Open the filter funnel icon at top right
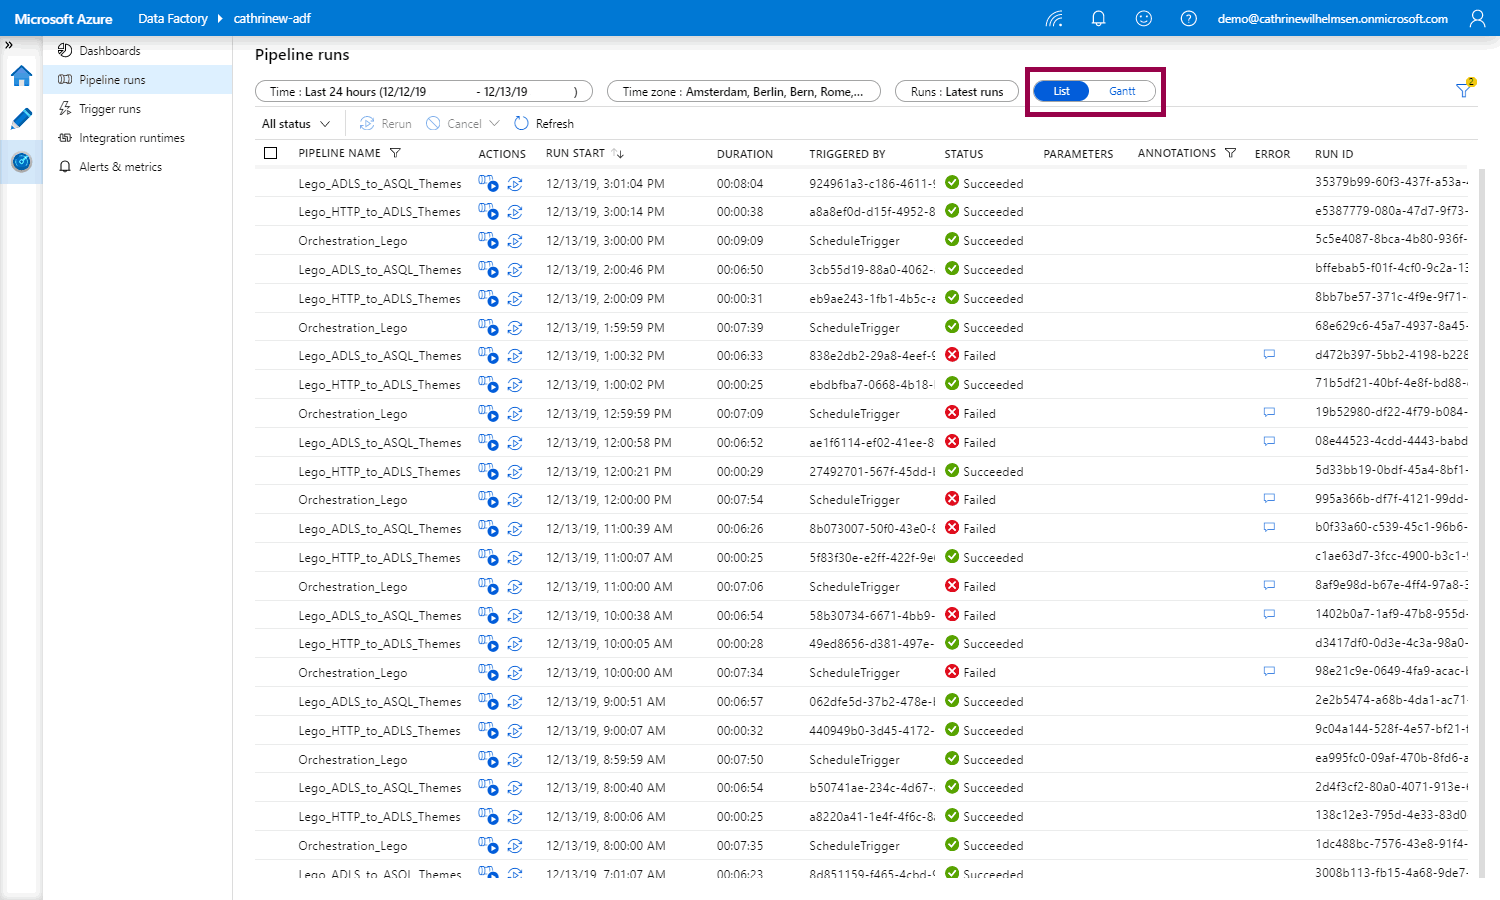Screen dimensions: 1500x900 pyautogui.click(x=1464, y=91)
